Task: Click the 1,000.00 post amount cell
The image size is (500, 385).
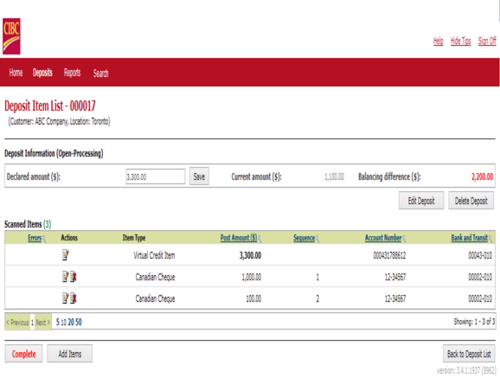Action: click(x=251, y=277)
